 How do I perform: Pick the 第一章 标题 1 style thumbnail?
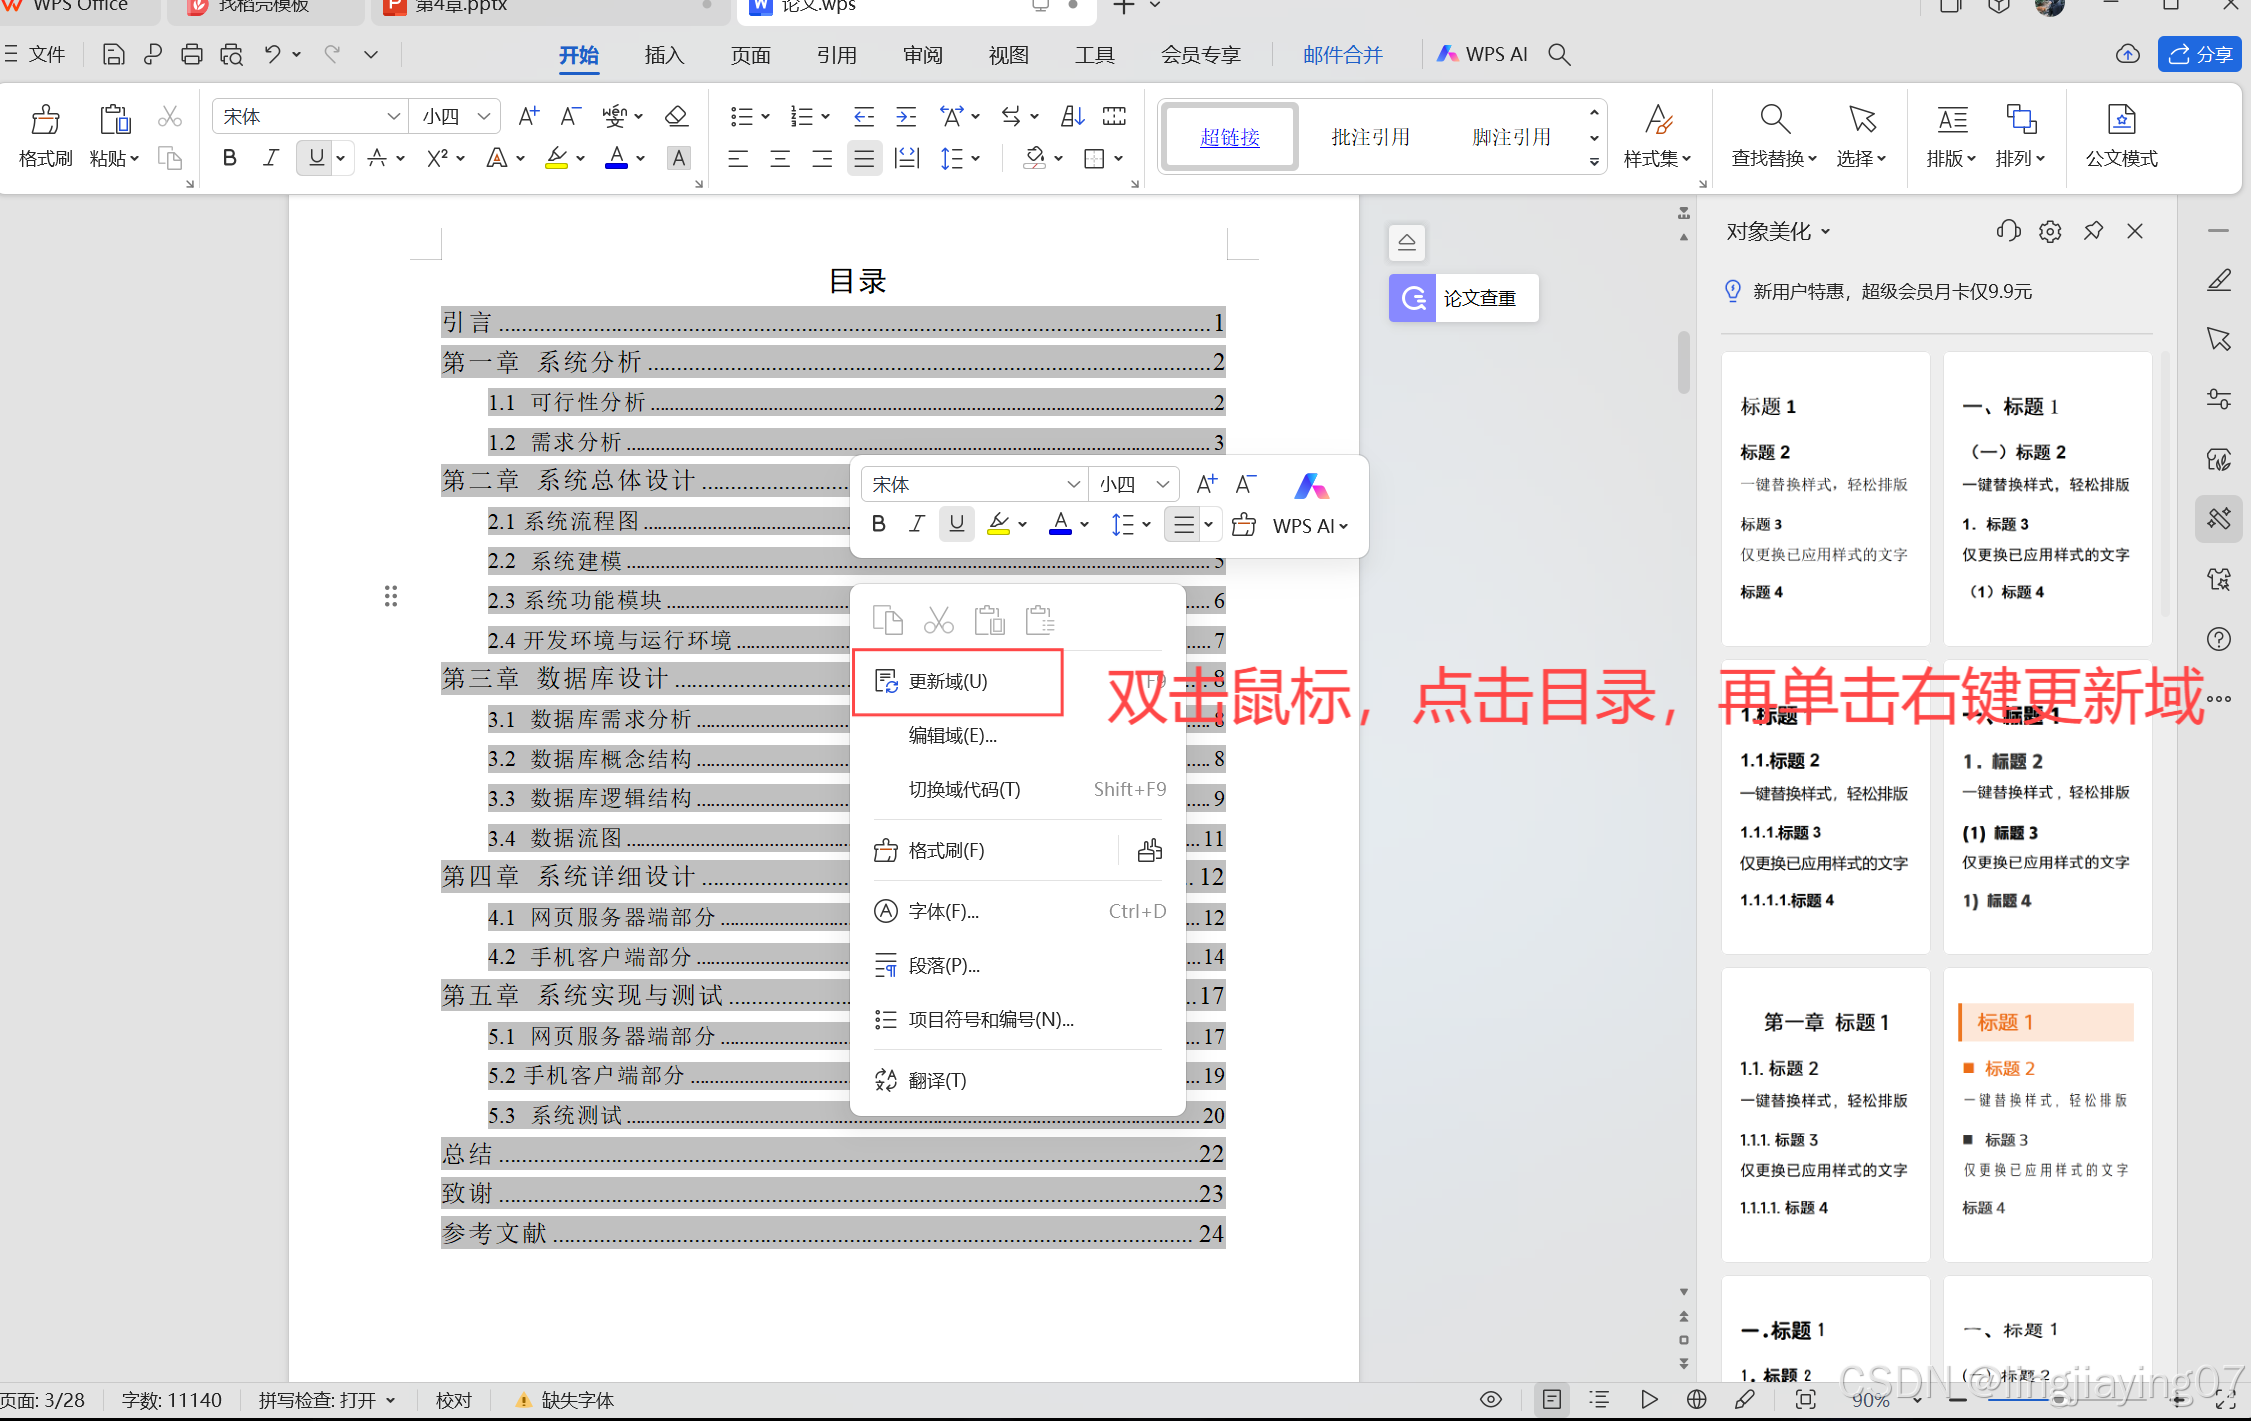click(1825, 1113)
